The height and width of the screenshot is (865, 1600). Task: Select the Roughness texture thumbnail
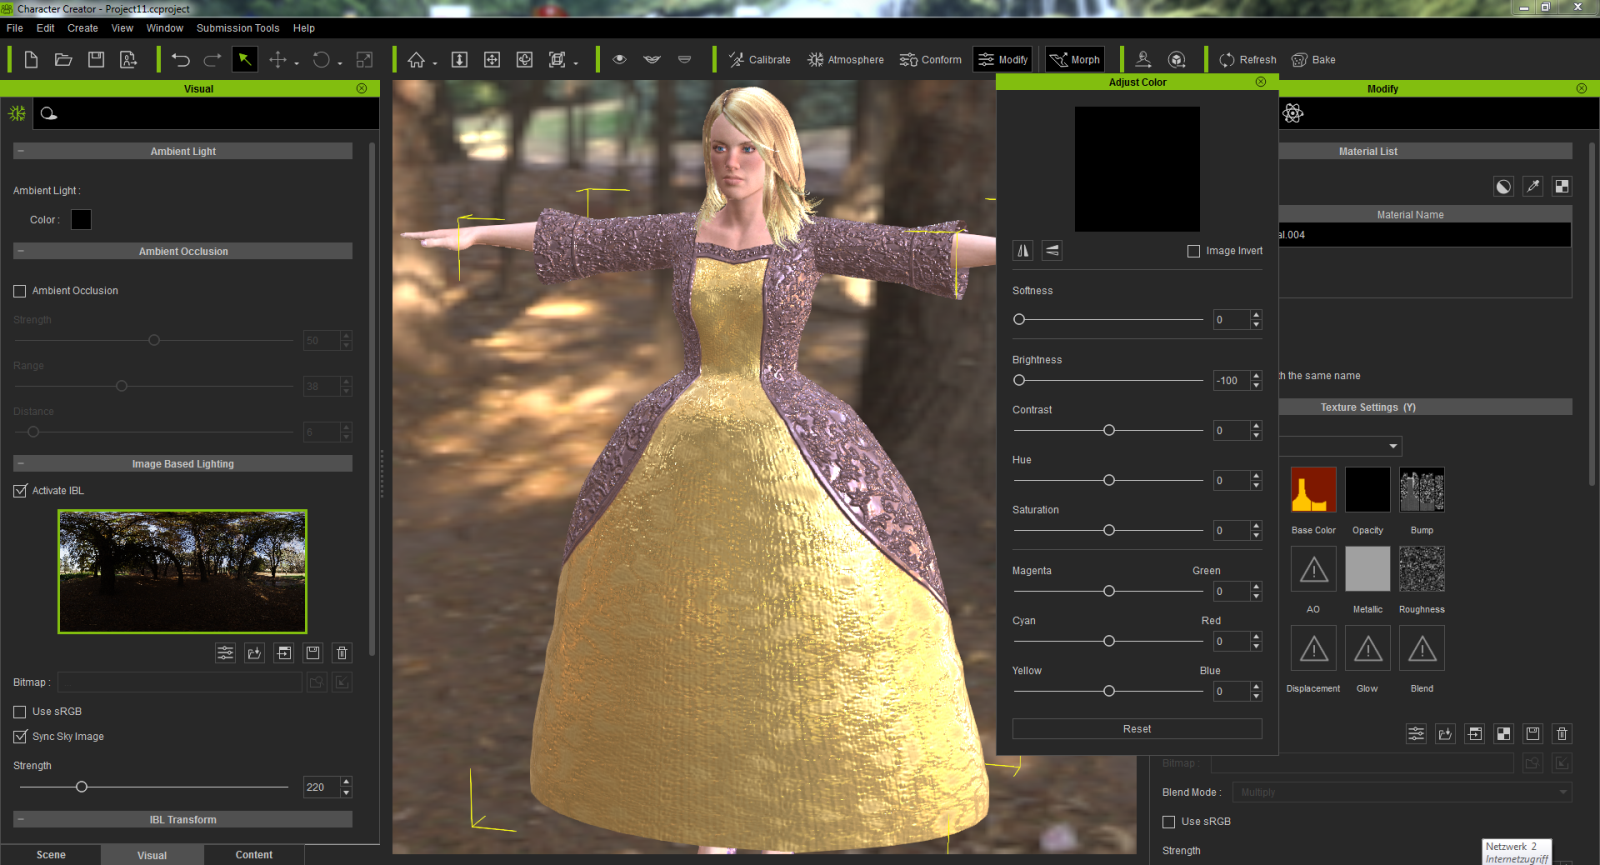1421,569
